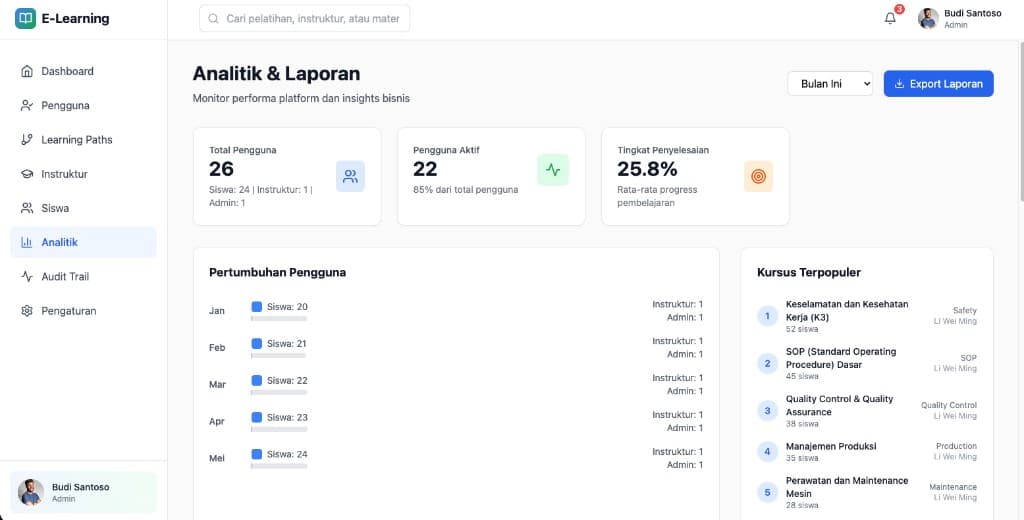Click the Pengaturan gear icon
The height and width of the screenshot is (520, 1024).
(x=27, y=311)
